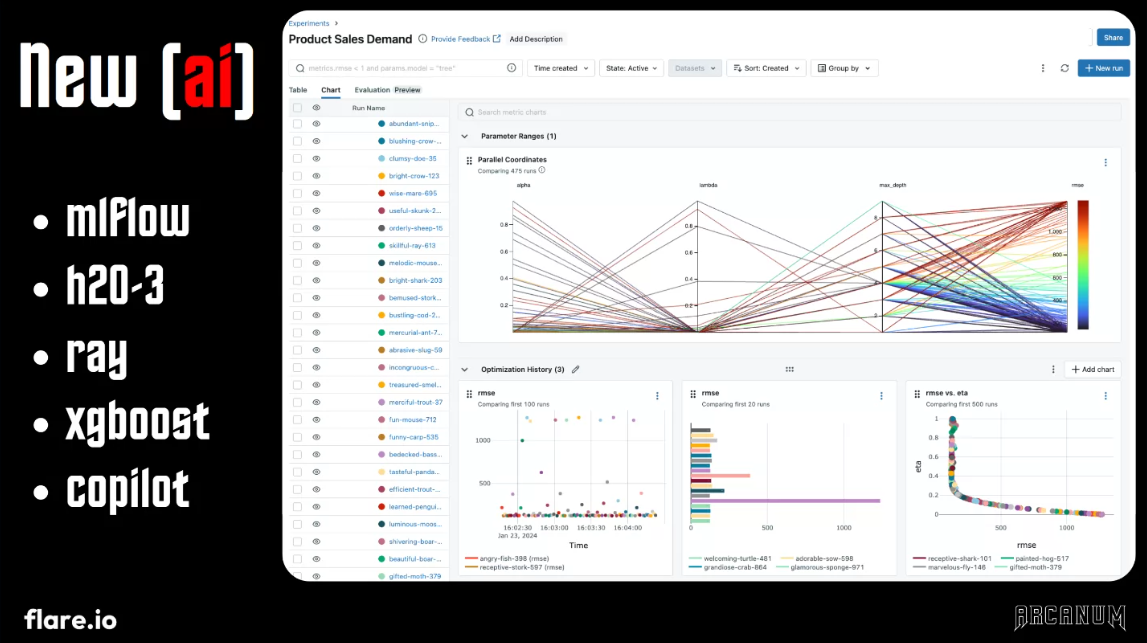Open the Evaluation Preview tab
Viewport: 1147px width, 643px height.
coord(388,90)
